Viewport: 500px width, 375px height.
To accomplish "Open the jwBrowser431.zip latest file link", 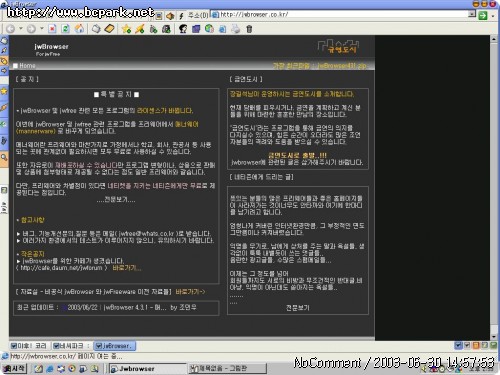I will tap(342, 66).
